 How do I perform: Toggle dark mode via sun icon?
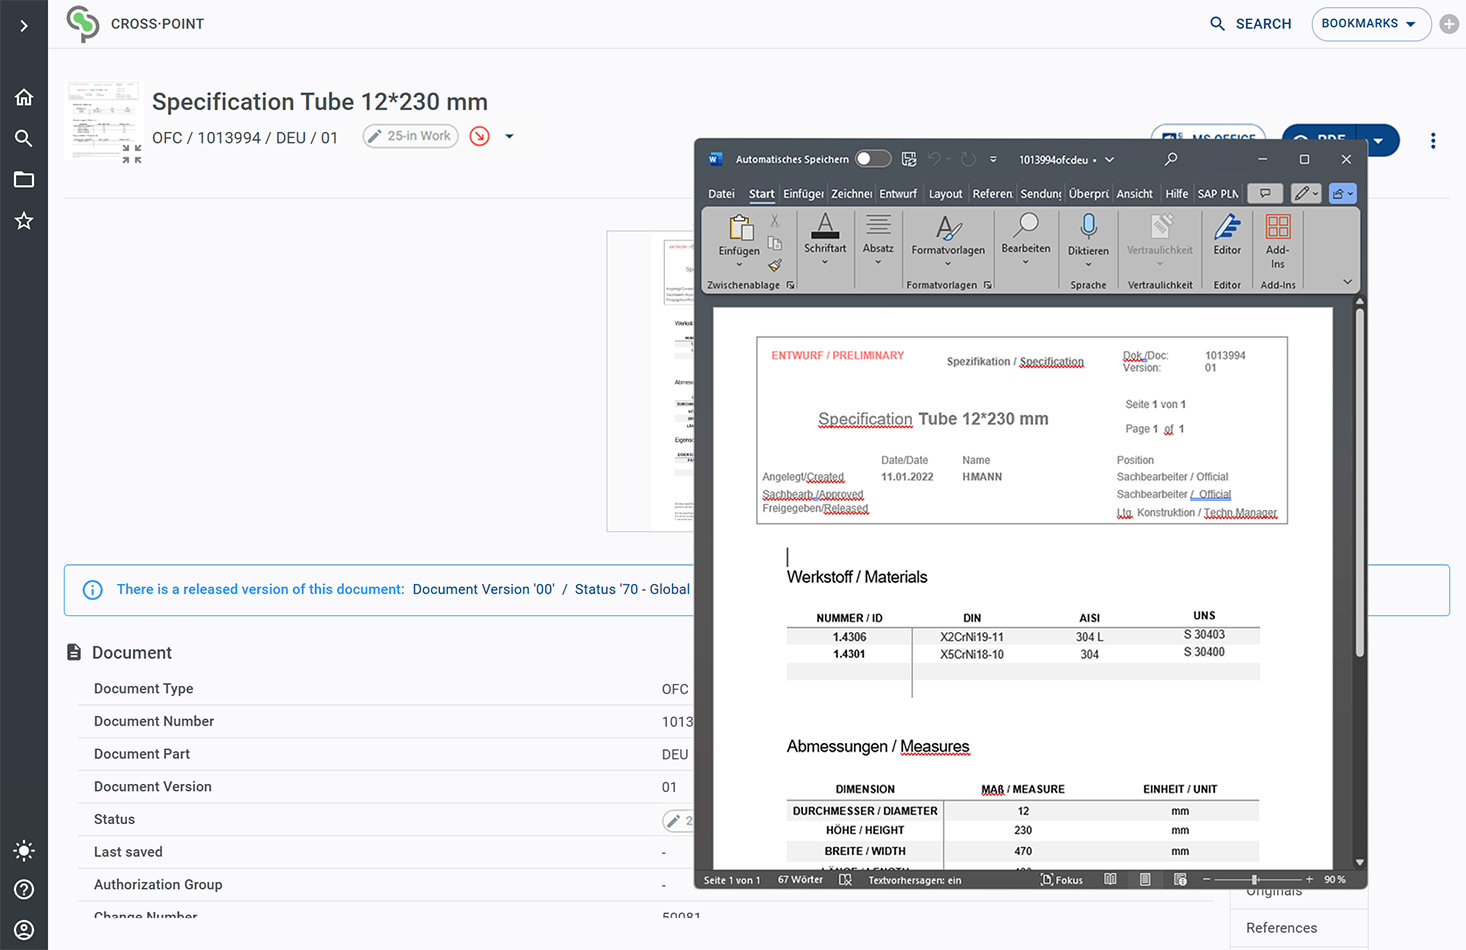[x=24, y=851]
